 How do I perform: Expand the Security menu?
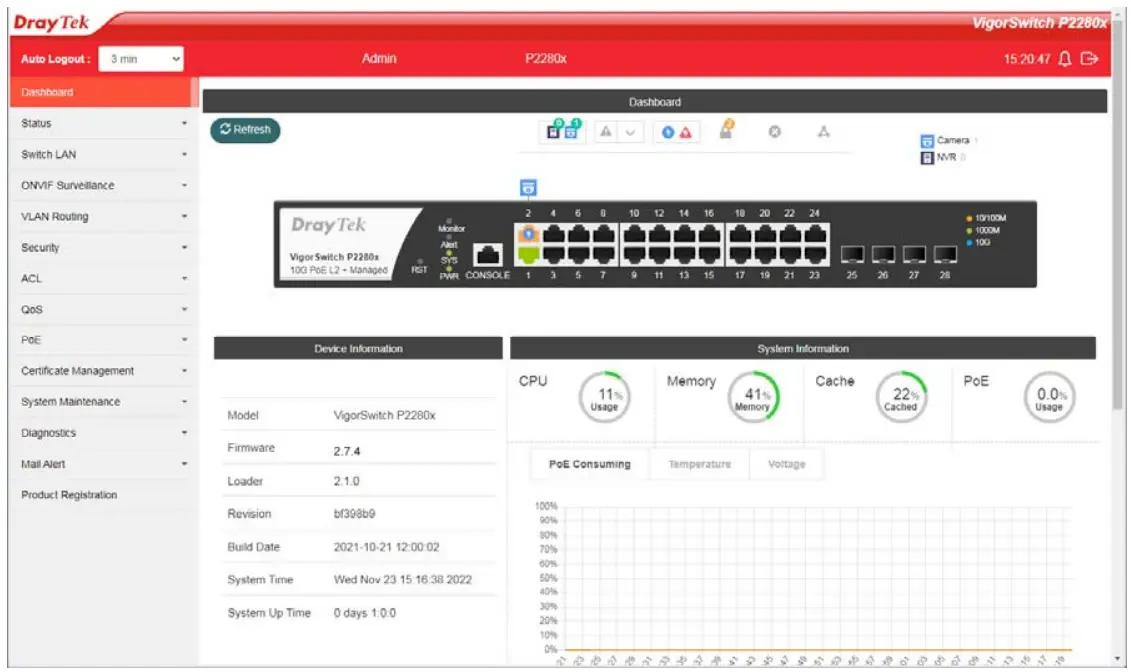pyautogui.click(x=104, y=247)
